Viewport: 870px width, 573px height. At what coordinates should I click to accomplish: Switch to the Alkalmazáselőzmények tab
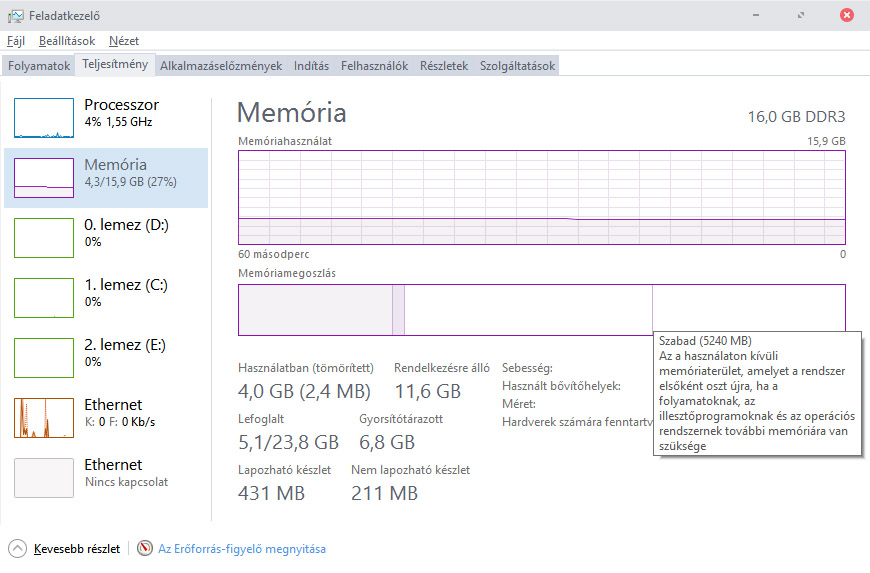pos(221,66)
